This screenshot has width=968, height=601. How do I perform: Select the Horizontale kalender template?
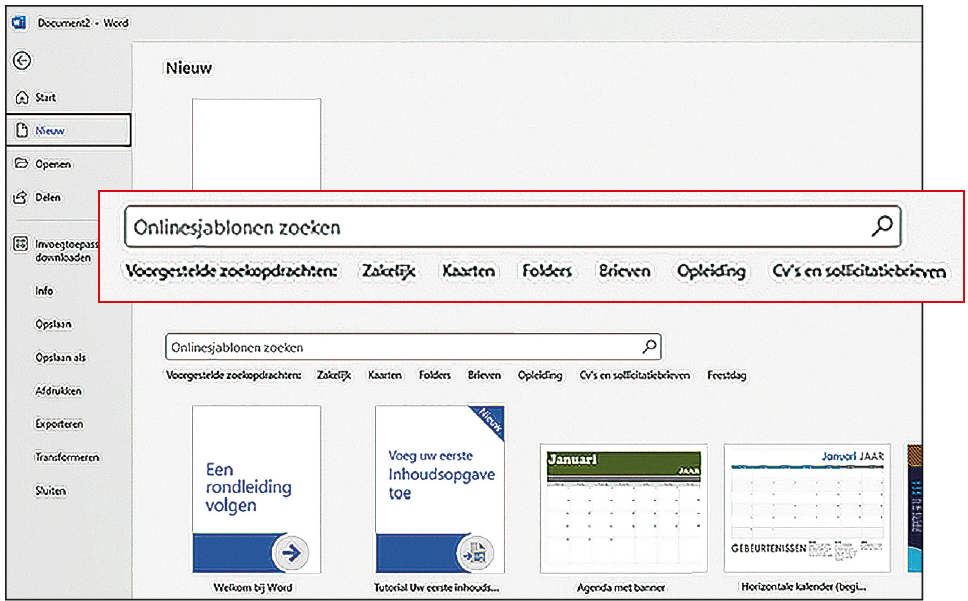coord(807,508)
